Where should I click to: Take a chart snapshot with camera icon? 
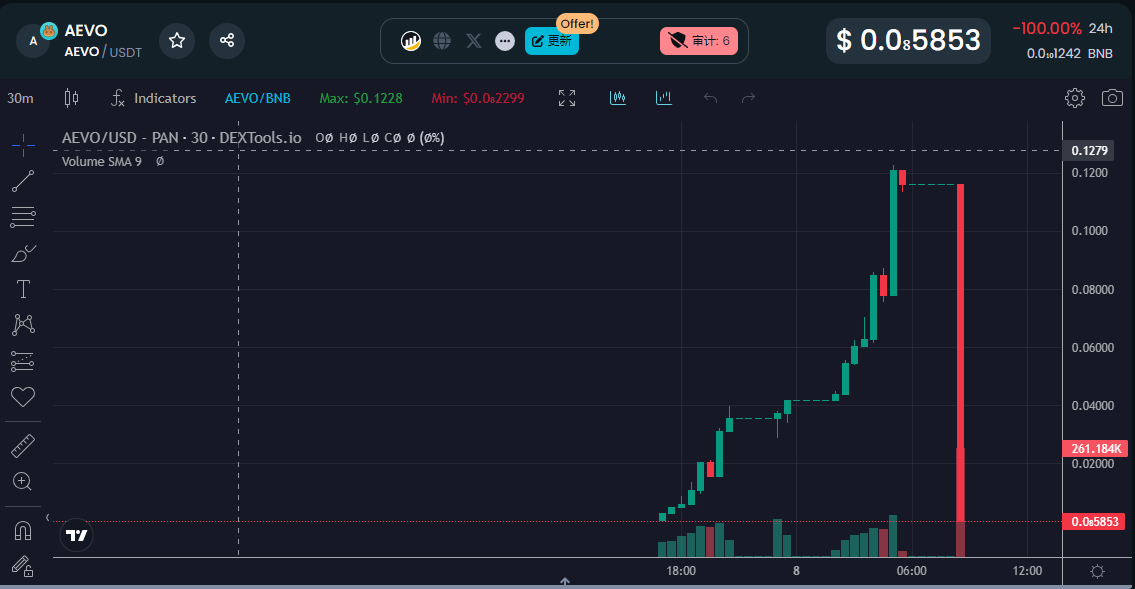pyautogui.click(x=1112, y=98)
